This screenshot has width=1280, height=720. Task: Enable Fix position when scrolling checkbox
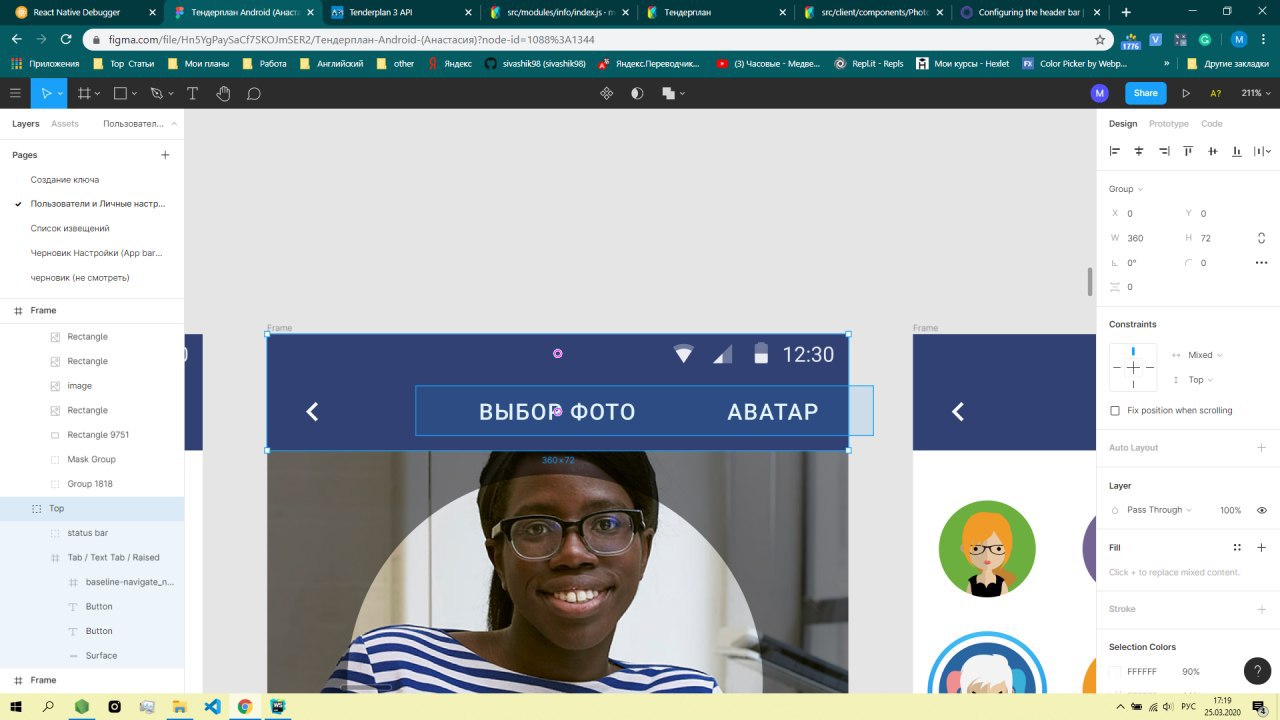tap(1115, 410)
